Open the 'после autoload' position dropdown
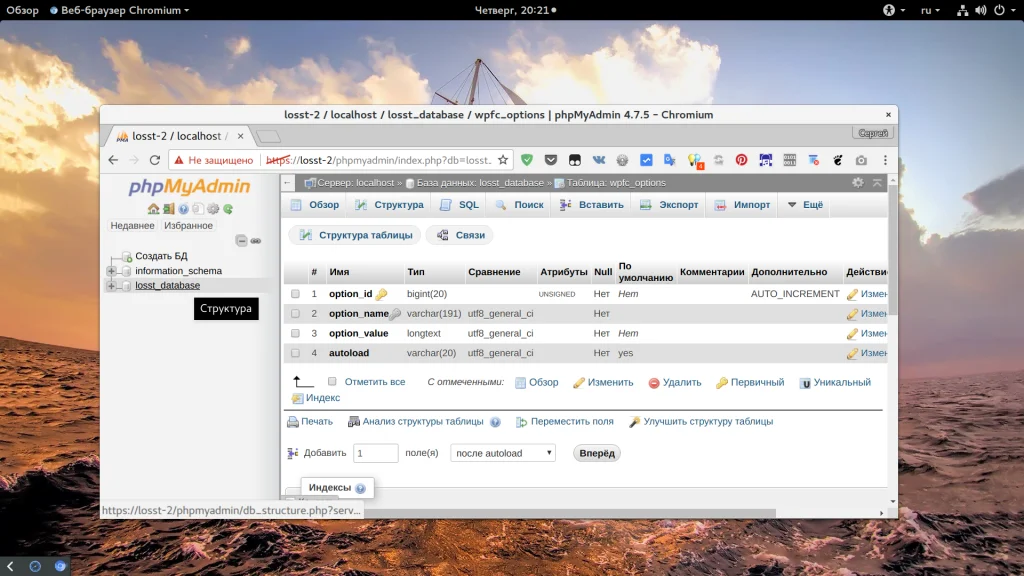Image resolution: width=1024 pixels, height=576 pixels. (x=503, y=453)
